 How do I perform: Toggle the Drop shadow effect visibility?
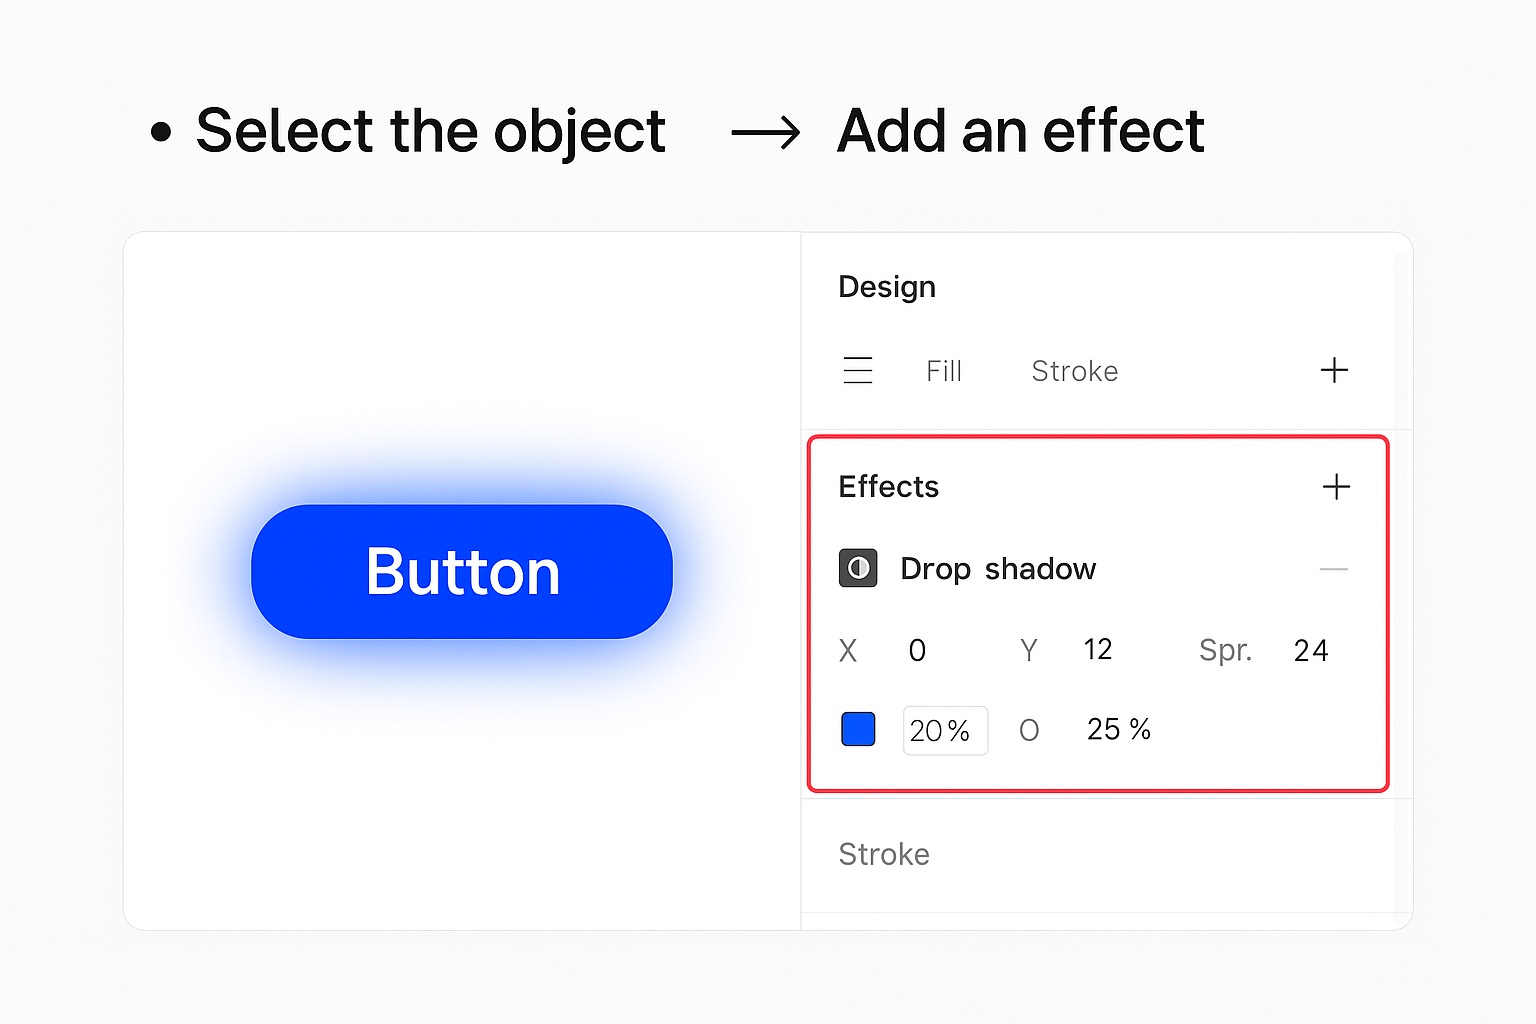click(x=857, y=568)
